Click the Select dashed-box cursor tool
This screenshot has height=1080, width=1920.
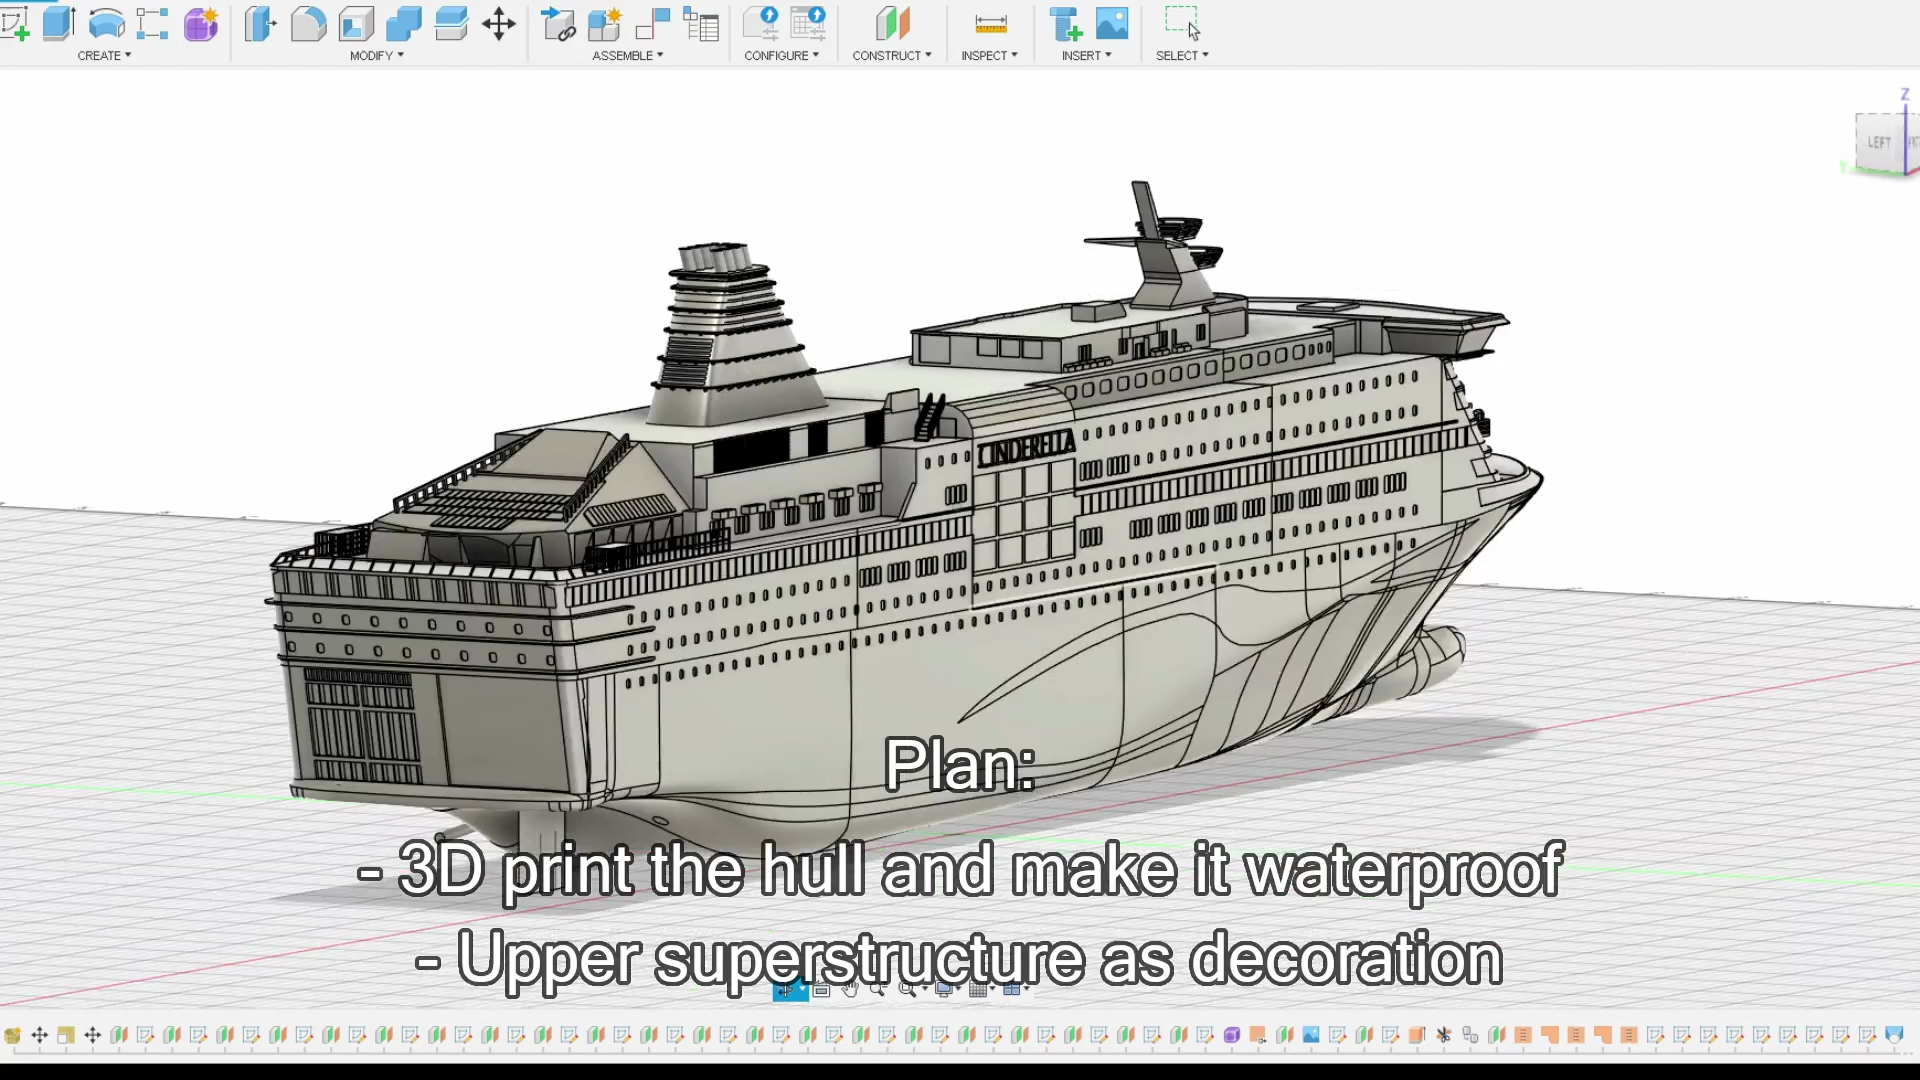(1182, 23)
